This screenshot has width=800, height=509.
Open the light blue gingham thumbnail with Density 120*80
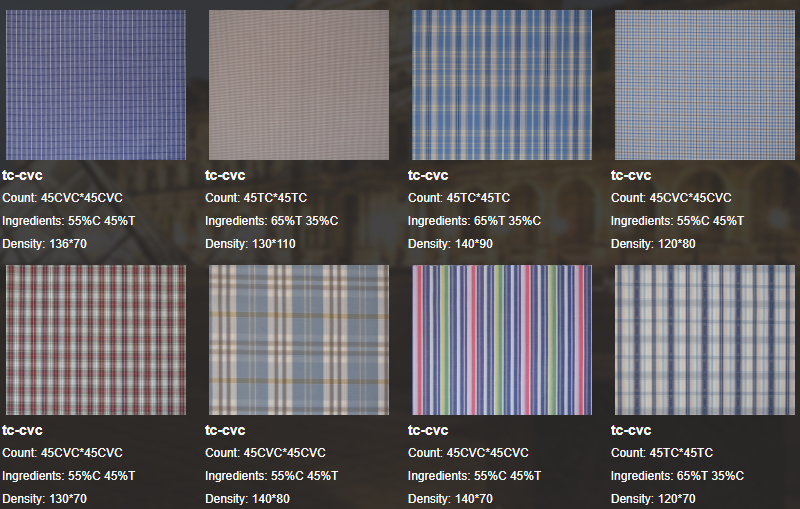pos(705,85)
